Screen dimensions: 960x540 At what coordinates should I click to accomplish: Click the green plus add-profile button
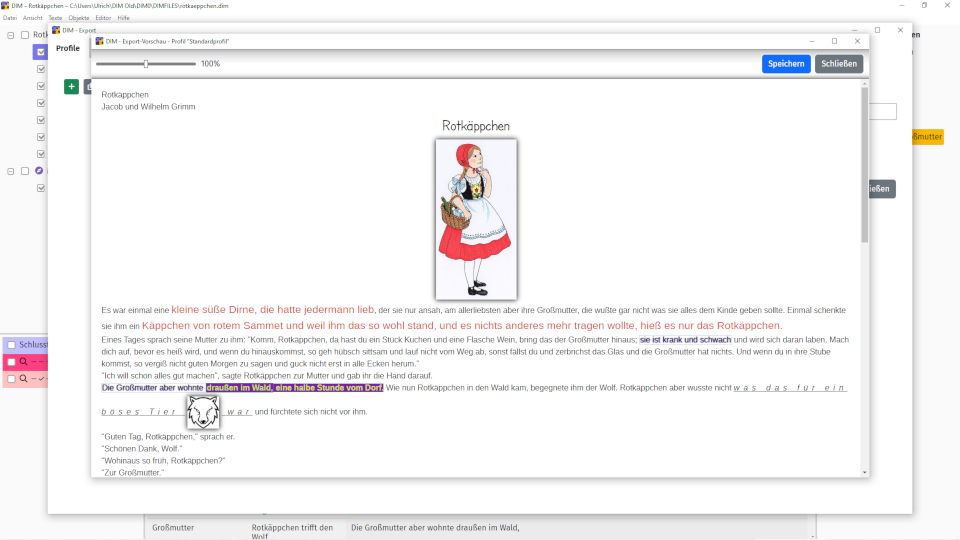coord(71,87)
